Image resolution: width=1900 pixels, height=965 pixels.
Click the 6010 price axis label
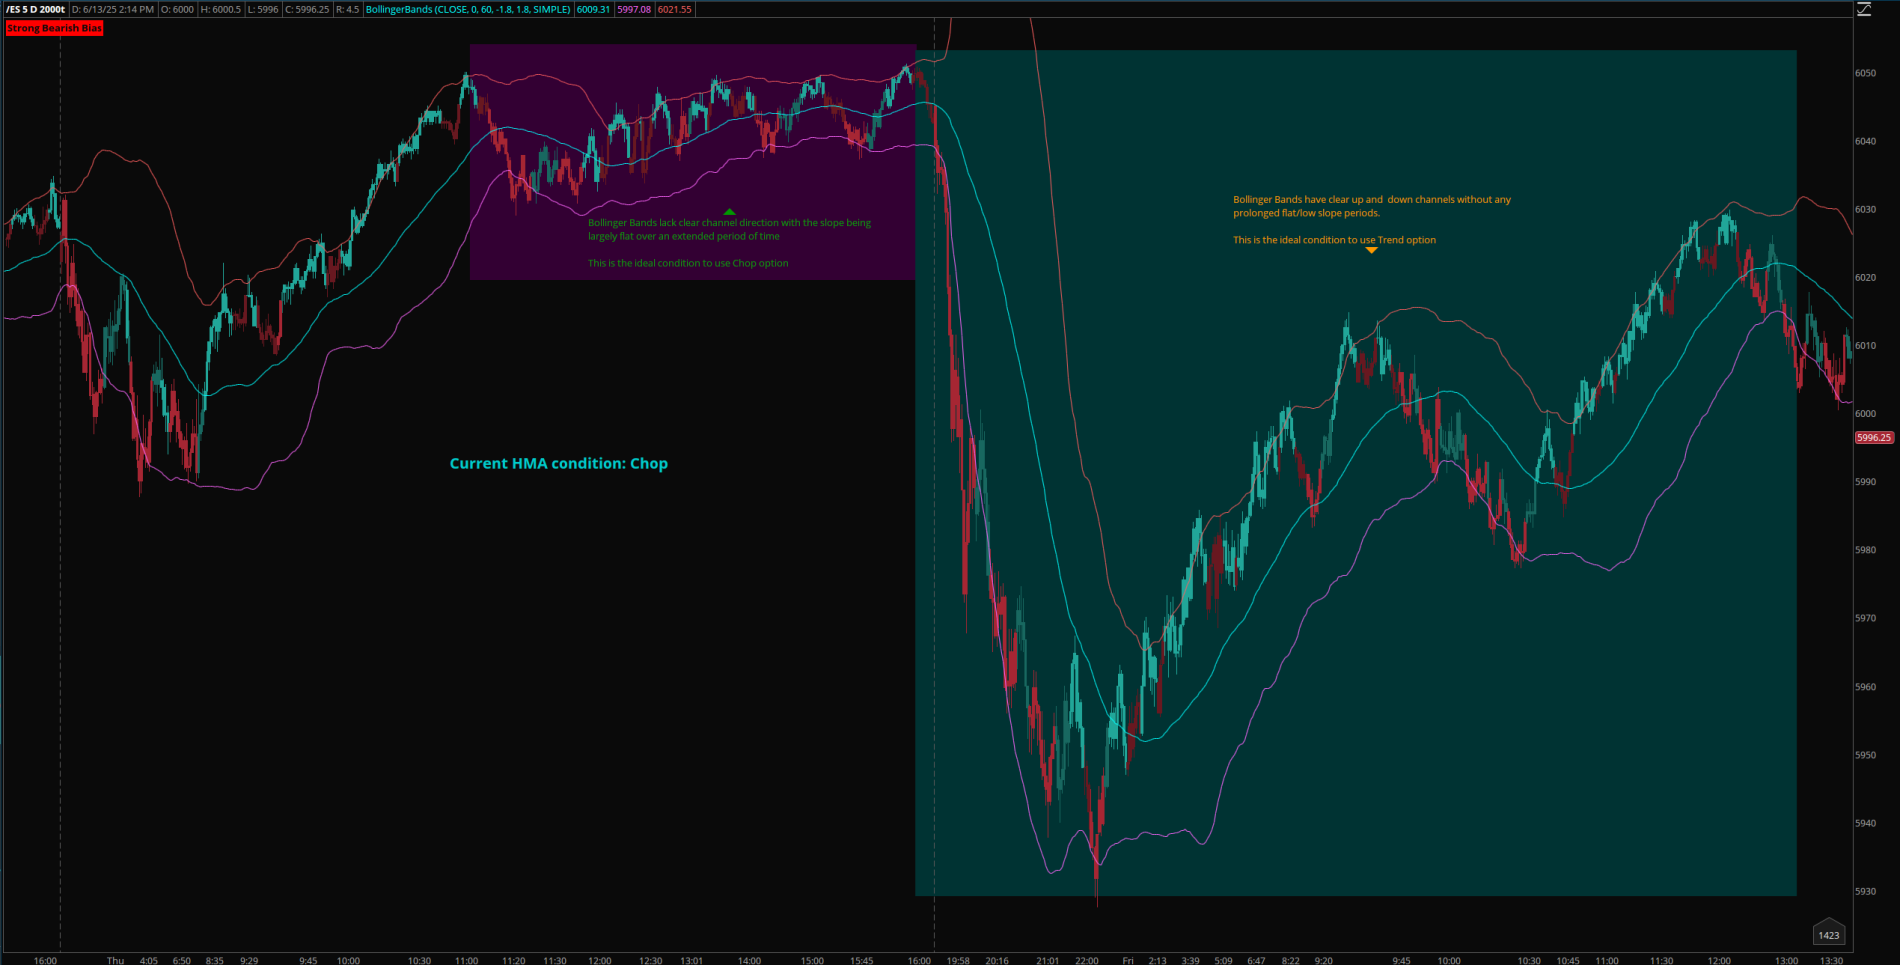tap(1865, 345)
